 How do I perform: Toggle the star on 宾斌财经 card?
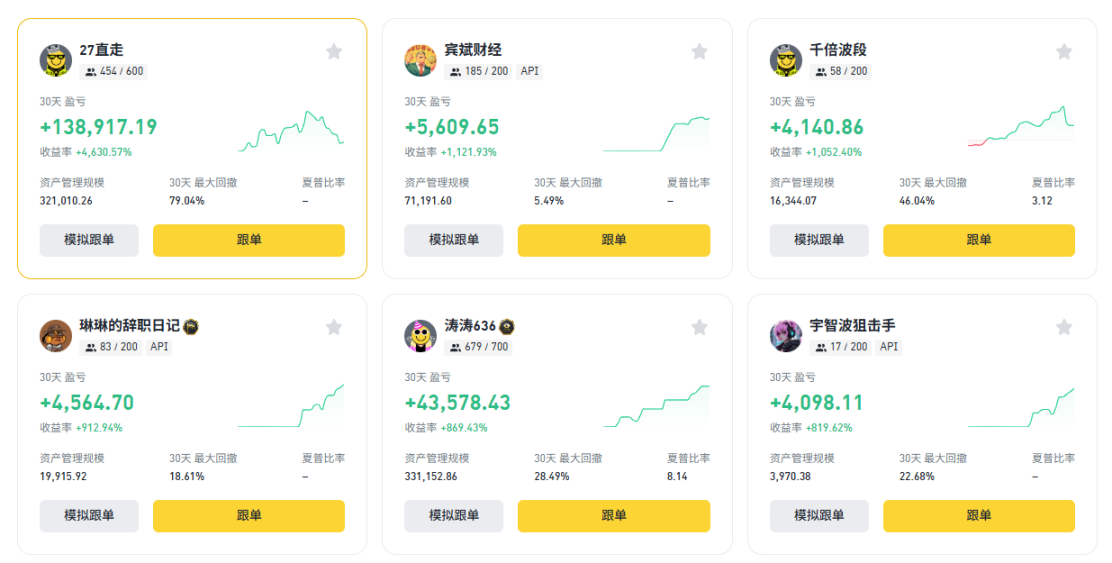(699, 51)
